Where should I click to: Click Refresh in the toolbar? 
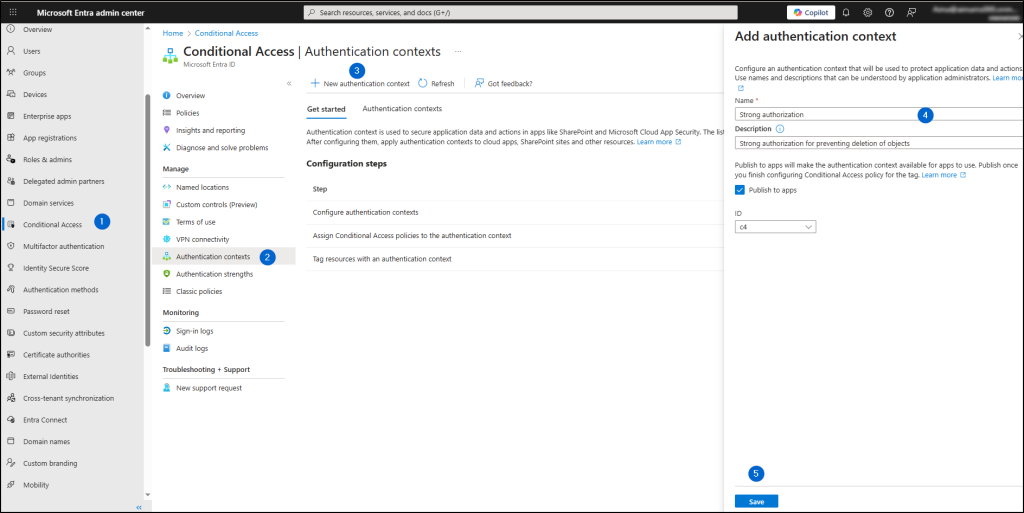tap(436, 84)
